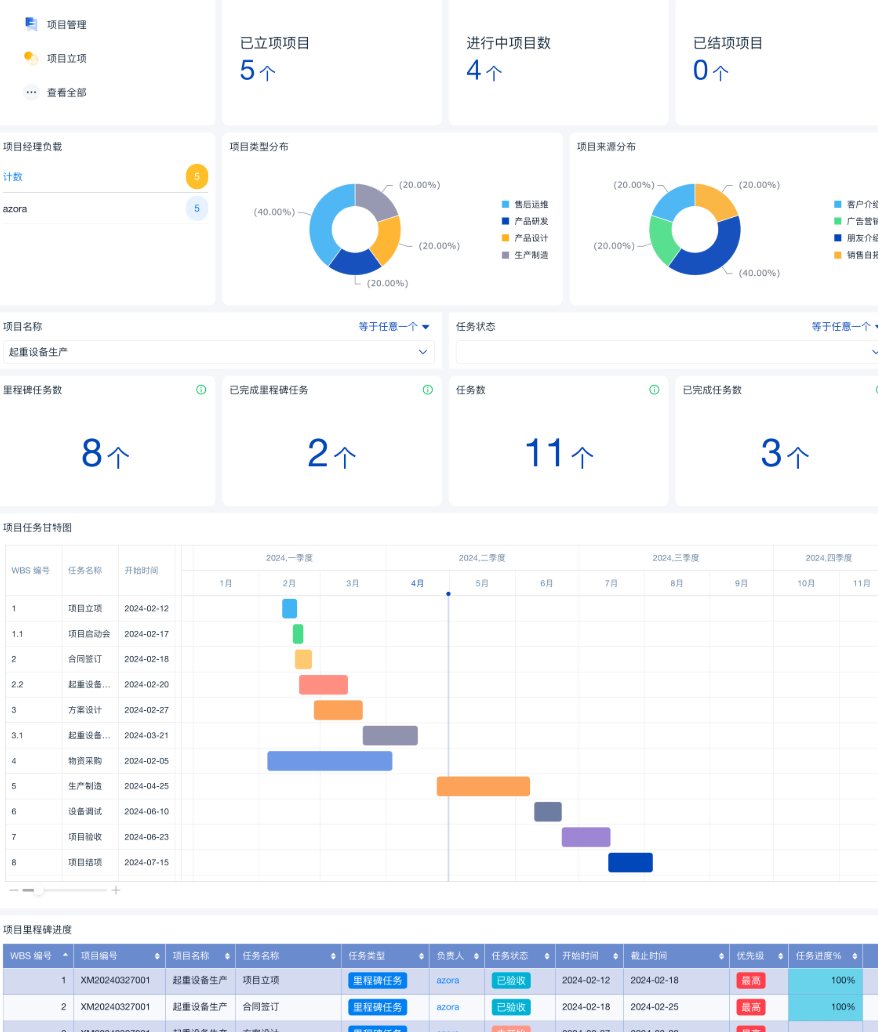Toggle green legend item in 项目来源分布 chart

856,221
